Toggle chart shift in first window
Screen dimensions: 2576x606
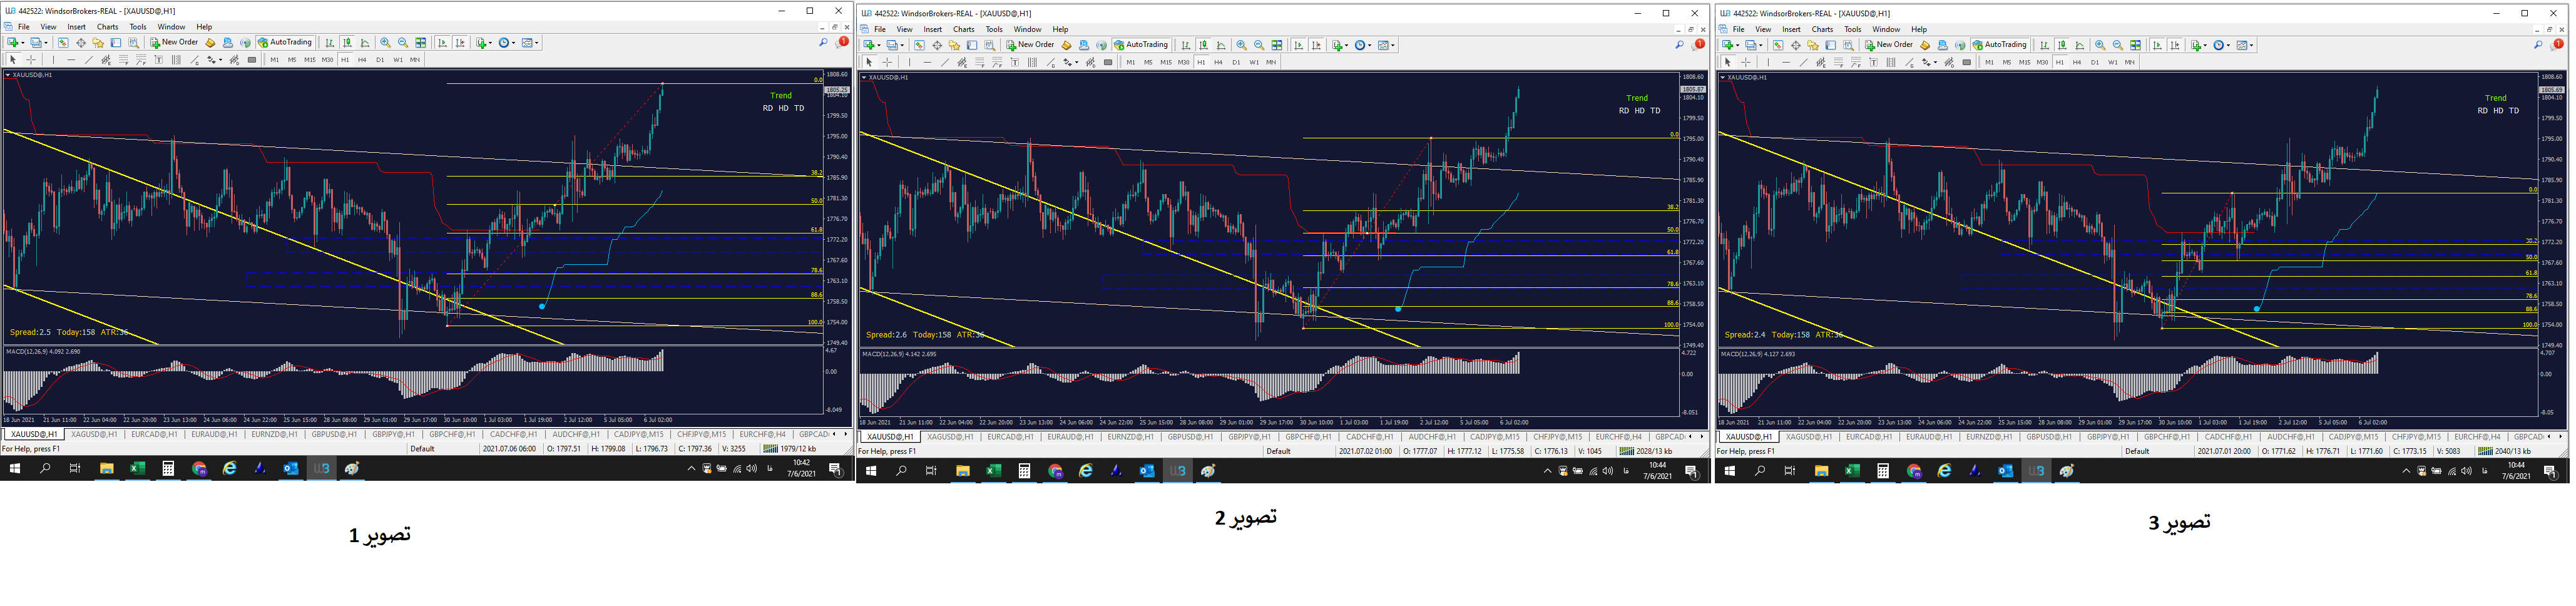[460, 43]
